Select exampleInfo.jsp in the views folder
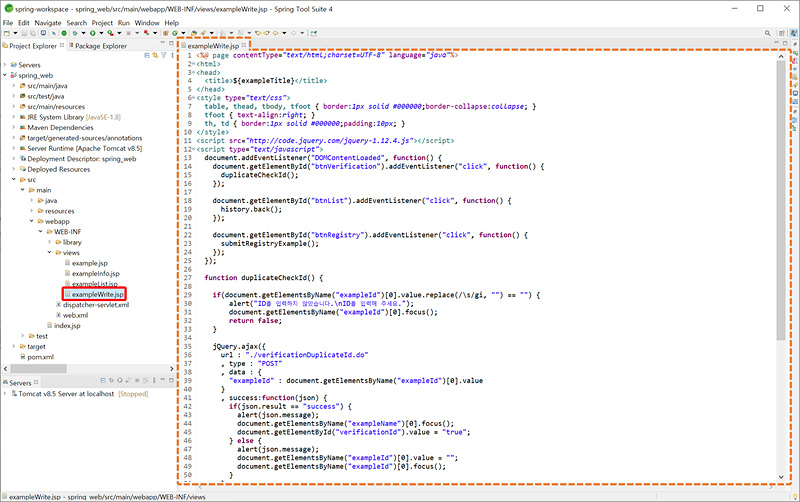800x502 pixels. (95, 273)
